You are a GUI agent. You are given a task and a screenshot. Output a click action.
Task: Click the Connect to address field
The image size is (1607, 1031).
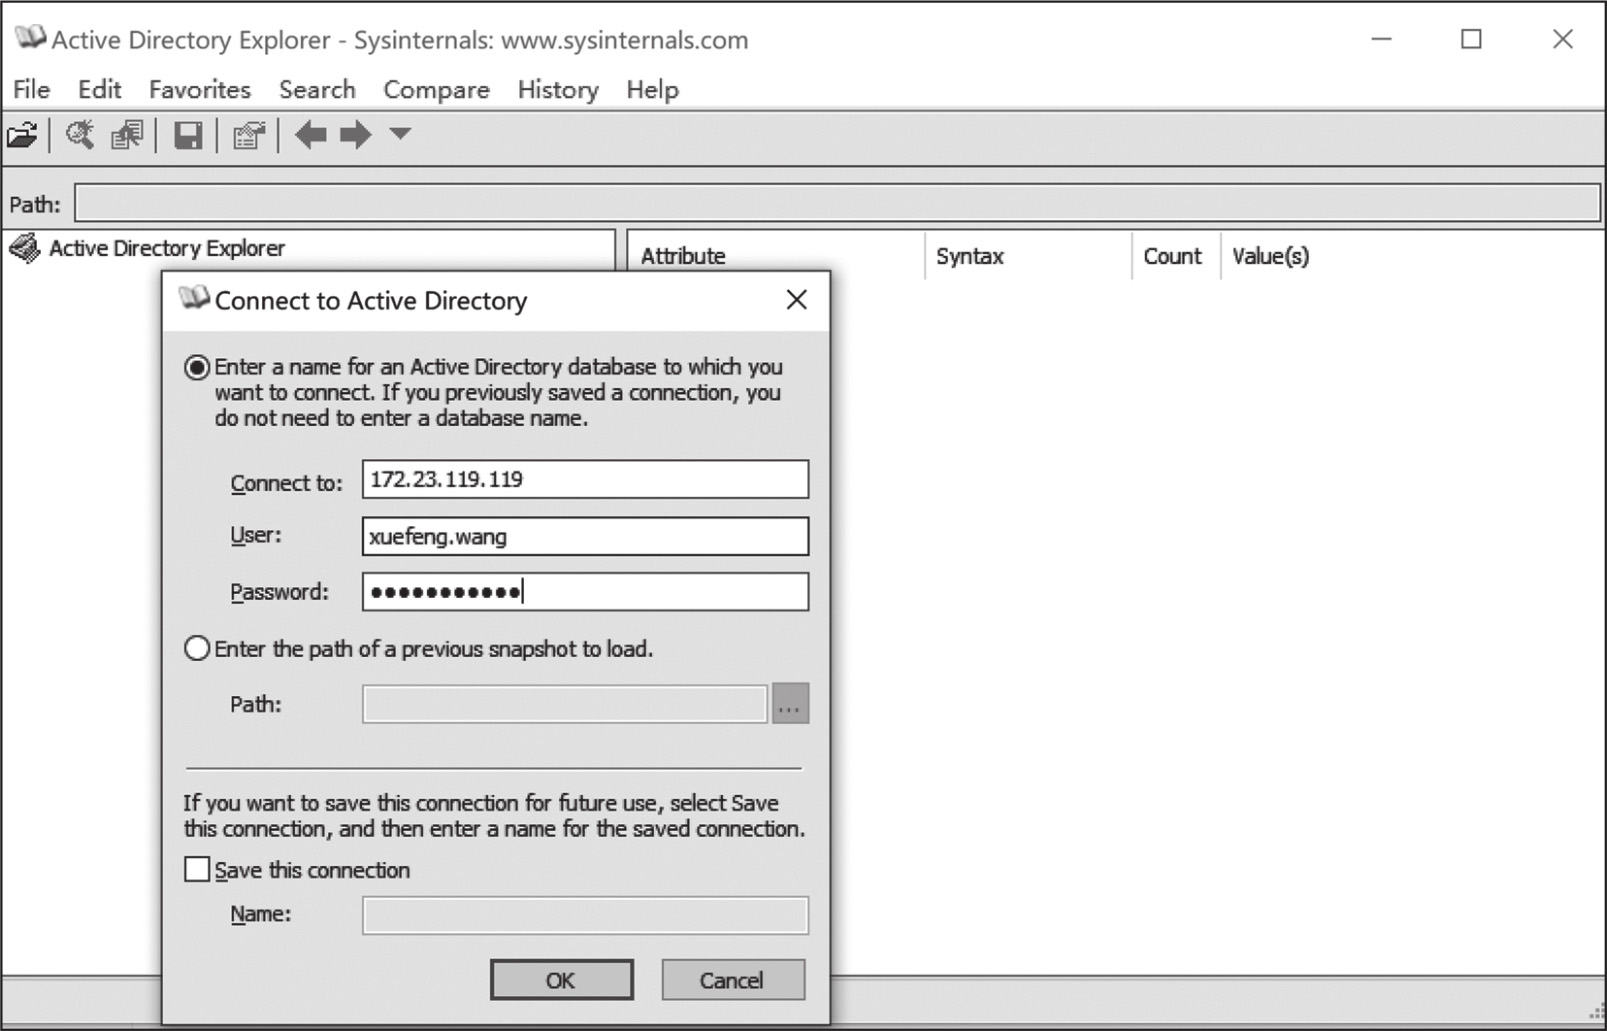pyautogui.click(x=585, y=479)
